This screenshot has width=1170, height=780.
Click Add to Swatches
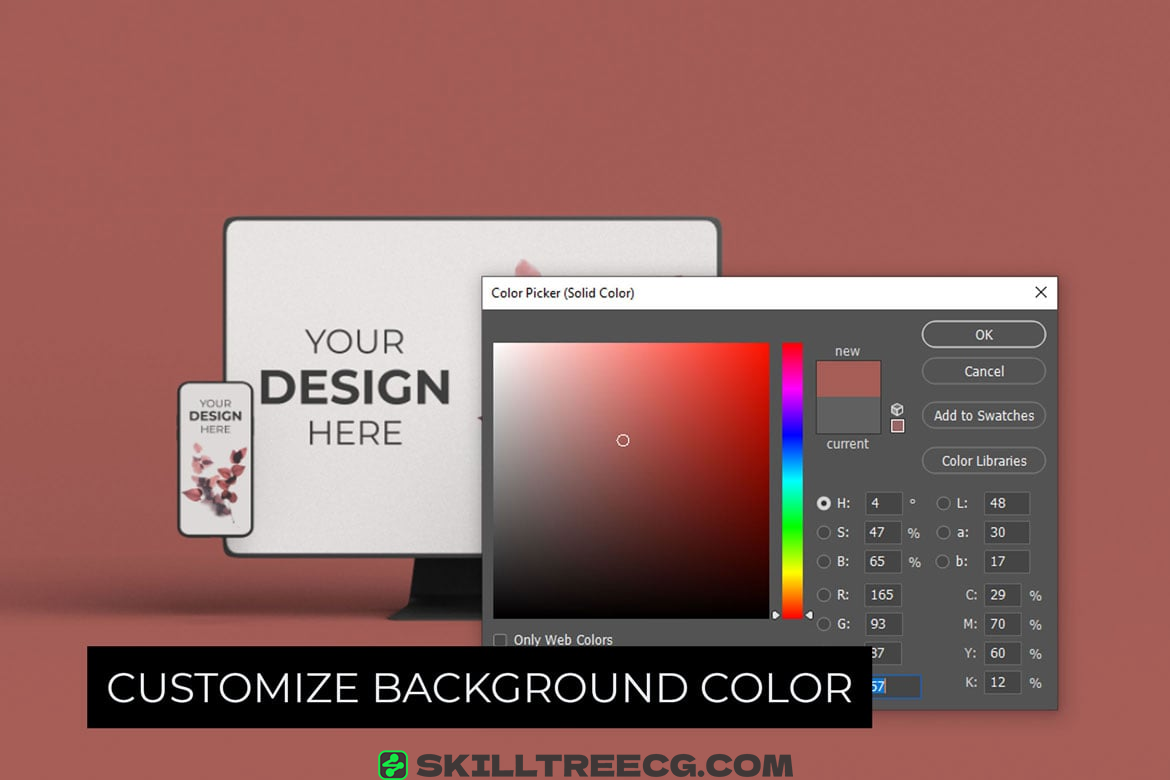pos(983,415)
